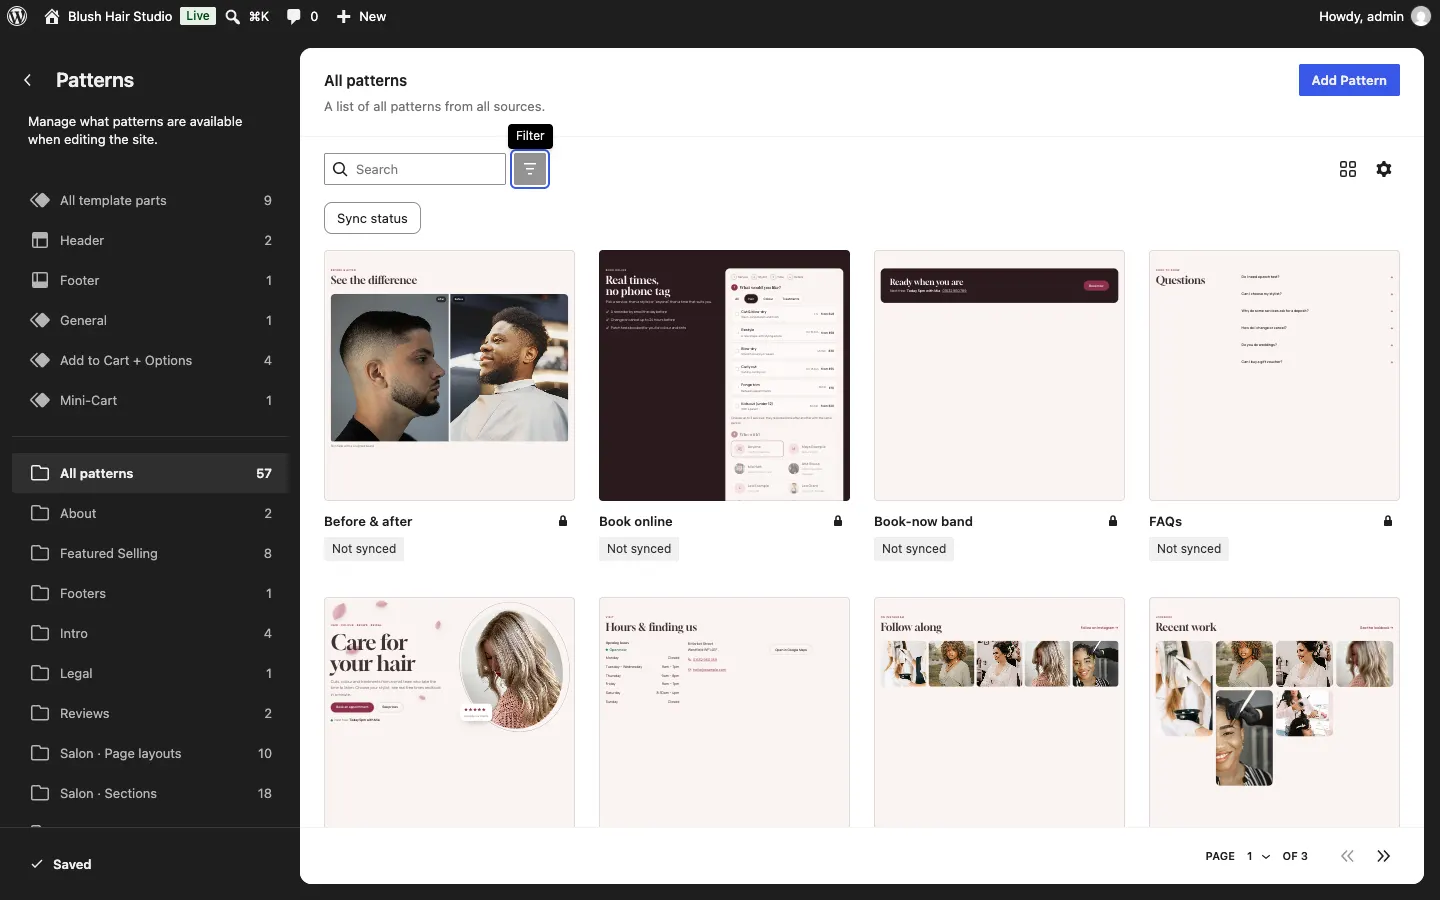Viewport: 1440px width, 900px height.
Task: Select All template parts category
Action: pos(150,200)
